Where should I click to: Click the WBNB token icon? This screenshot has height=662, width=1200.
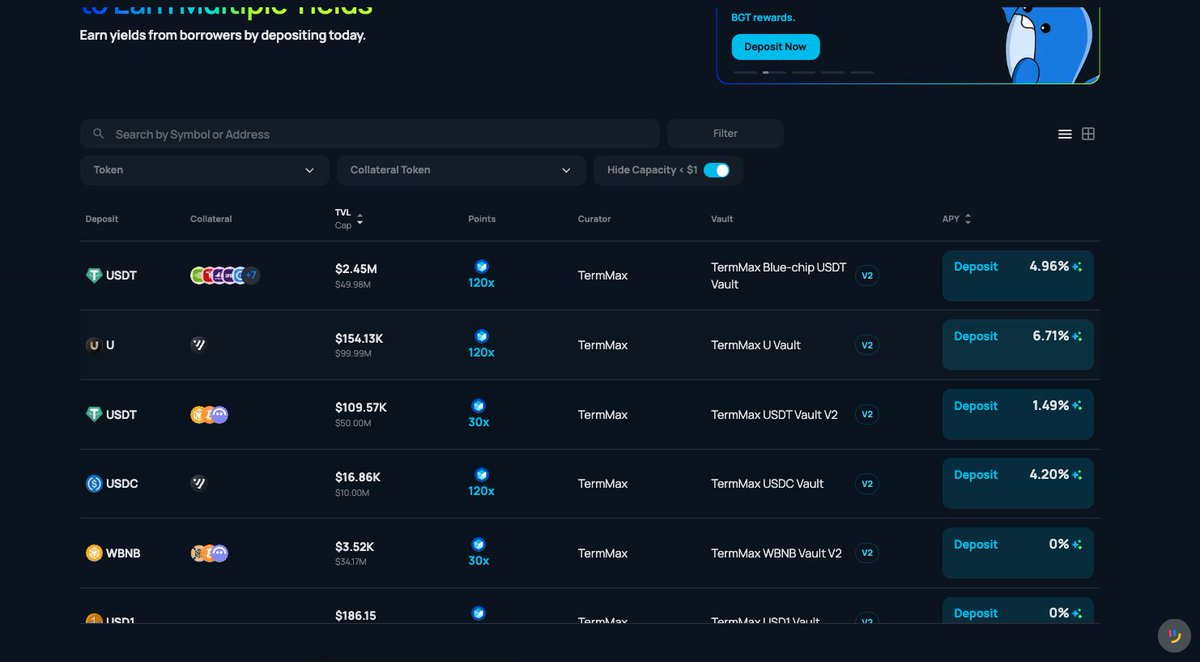click(94, 553)
